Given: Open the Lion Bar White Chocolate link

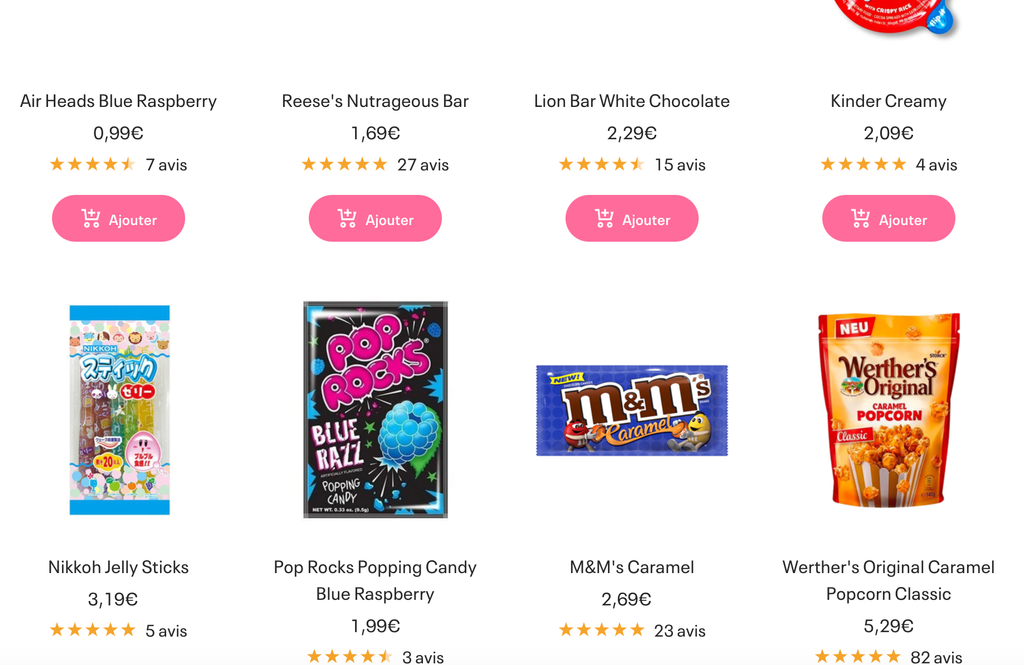Looking at the screenshot, I should tap(632, 101).
